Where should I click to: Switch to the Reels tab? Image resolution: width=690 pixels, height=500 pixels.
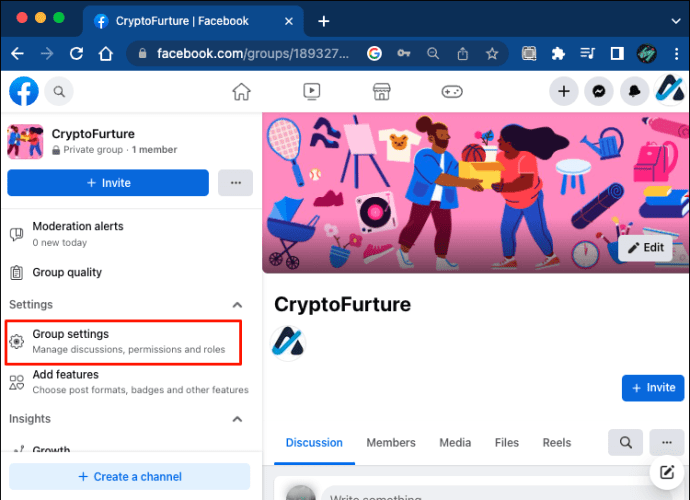point(557,443)
